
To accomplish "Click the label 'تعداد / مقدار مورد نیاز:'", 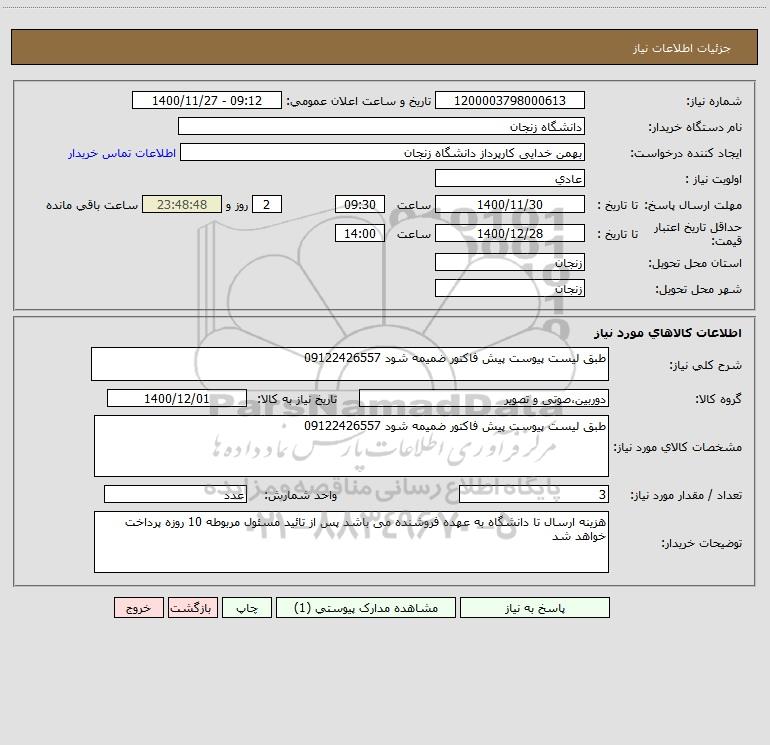I will (686, 495).
